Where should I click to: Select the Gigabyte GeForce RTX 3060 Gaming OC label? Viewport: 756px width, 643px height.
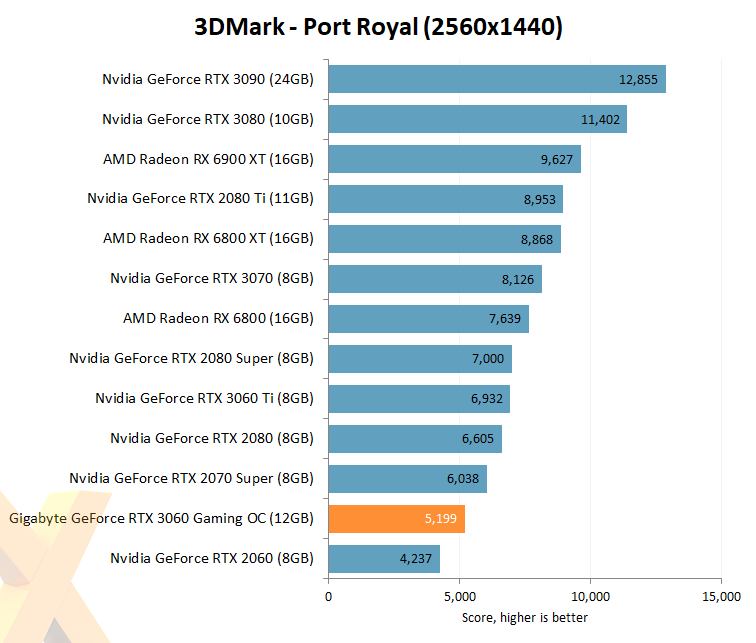pos(162,518)
